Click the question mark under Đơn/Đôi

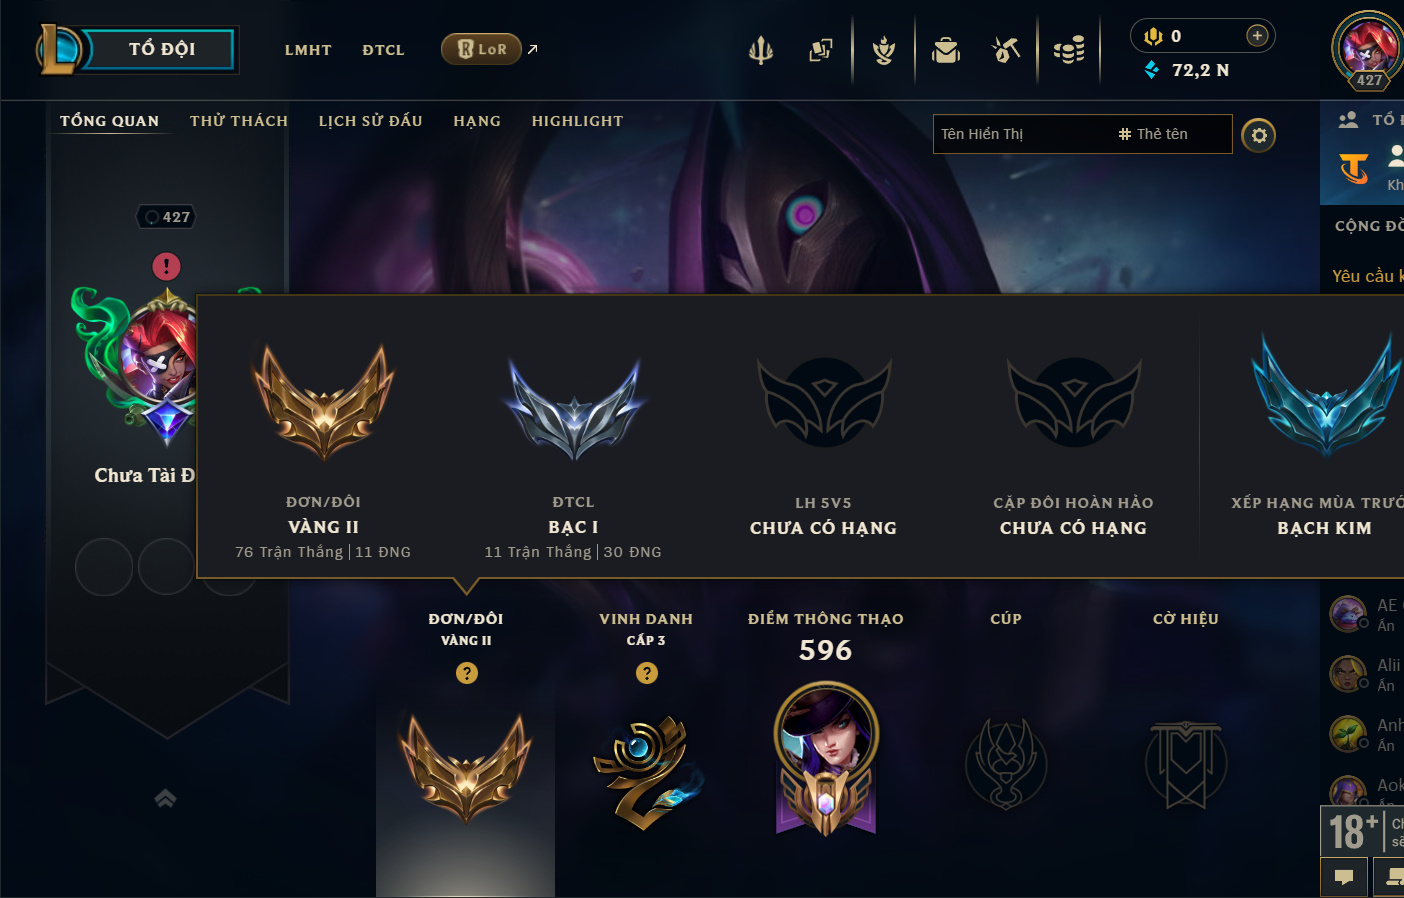[467, 673]
